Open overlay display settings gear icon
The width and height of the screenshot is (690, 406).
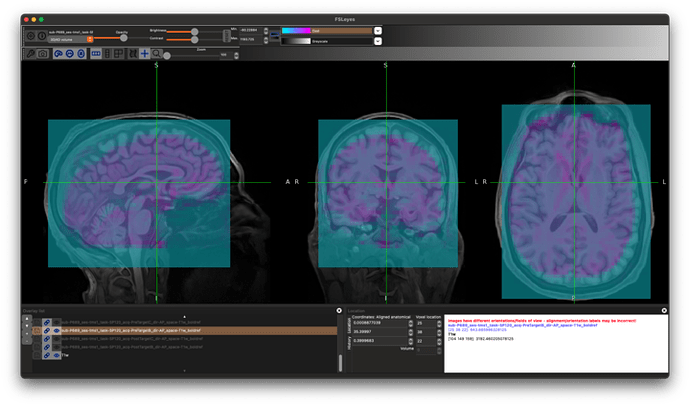(30, 36)
